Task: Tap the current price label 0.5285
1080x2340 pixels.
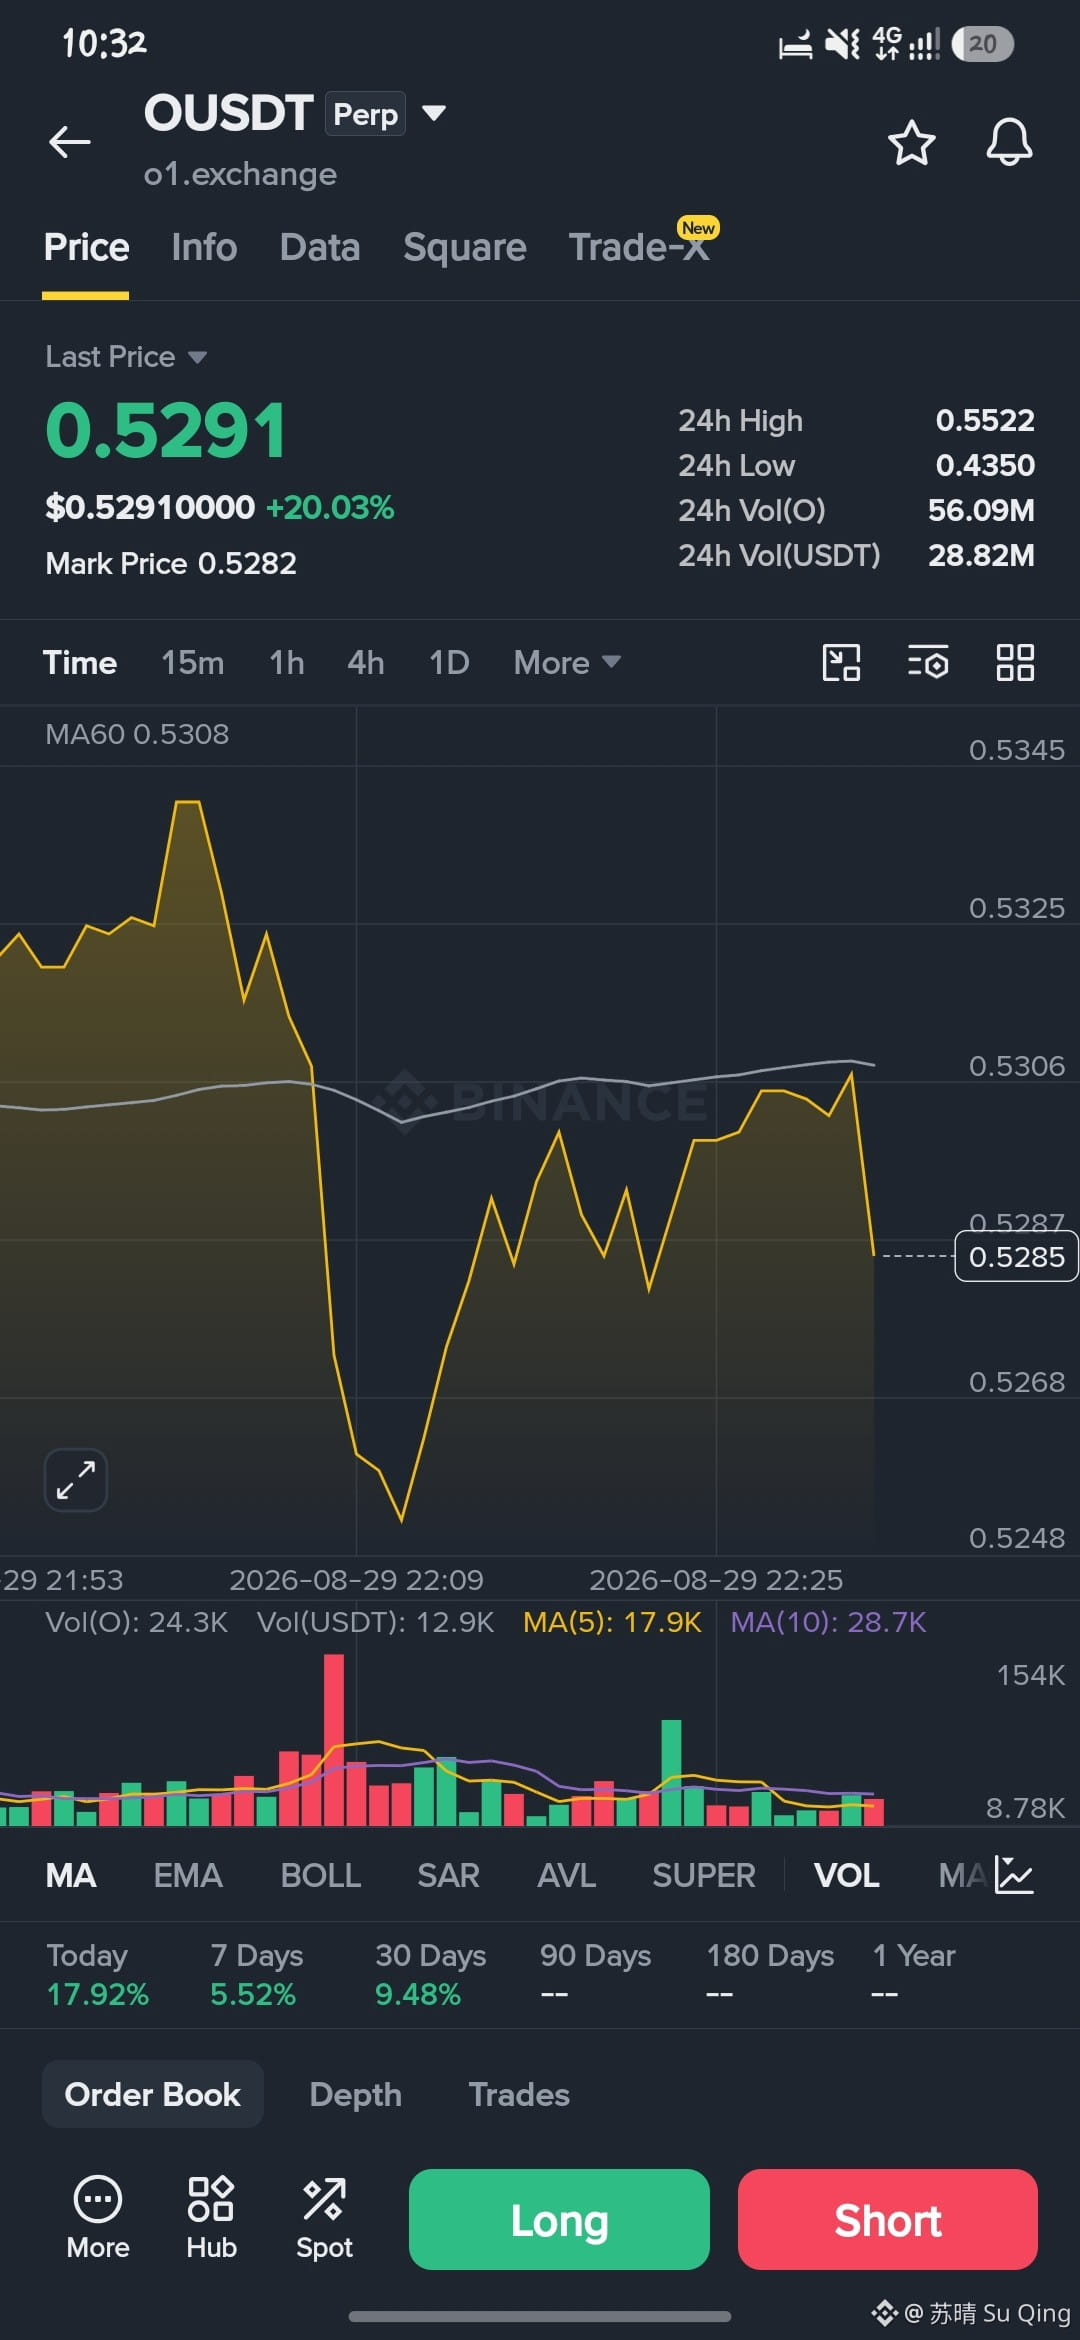Action: [1016, 1256]
